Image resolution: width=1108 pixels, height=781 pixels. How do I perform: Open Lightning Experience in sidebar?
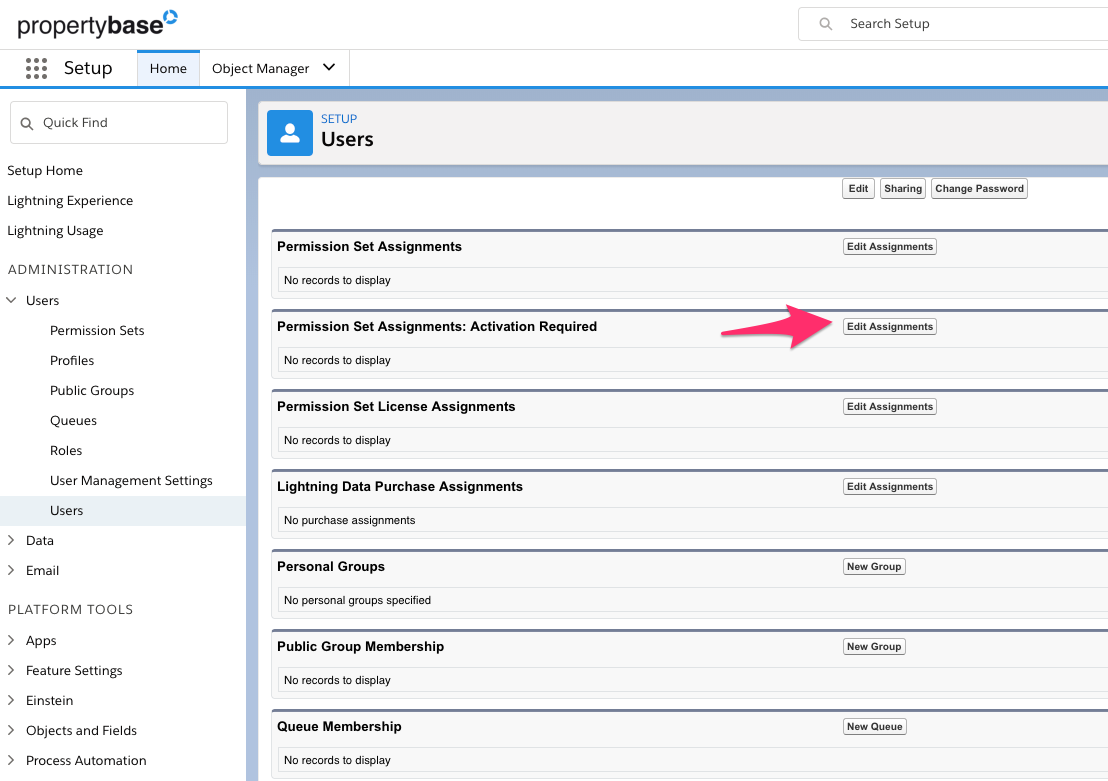click(x=70, y=201)
